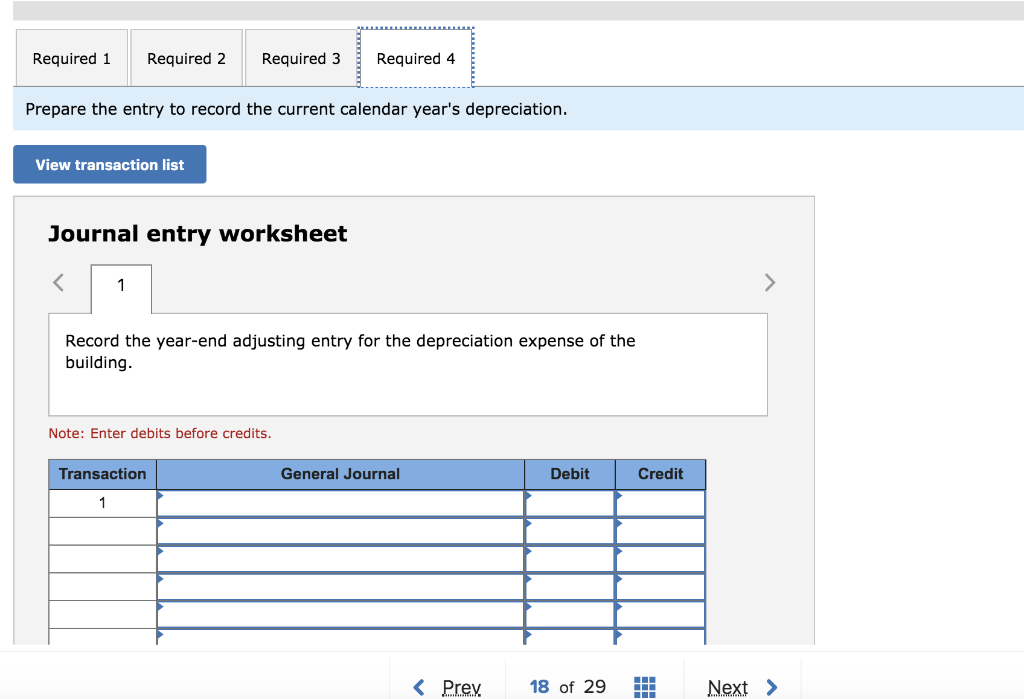Screen dimensions: 1024x699
Task: Open General Journal dropdown in third row
Action: click(x=340, y=559)
